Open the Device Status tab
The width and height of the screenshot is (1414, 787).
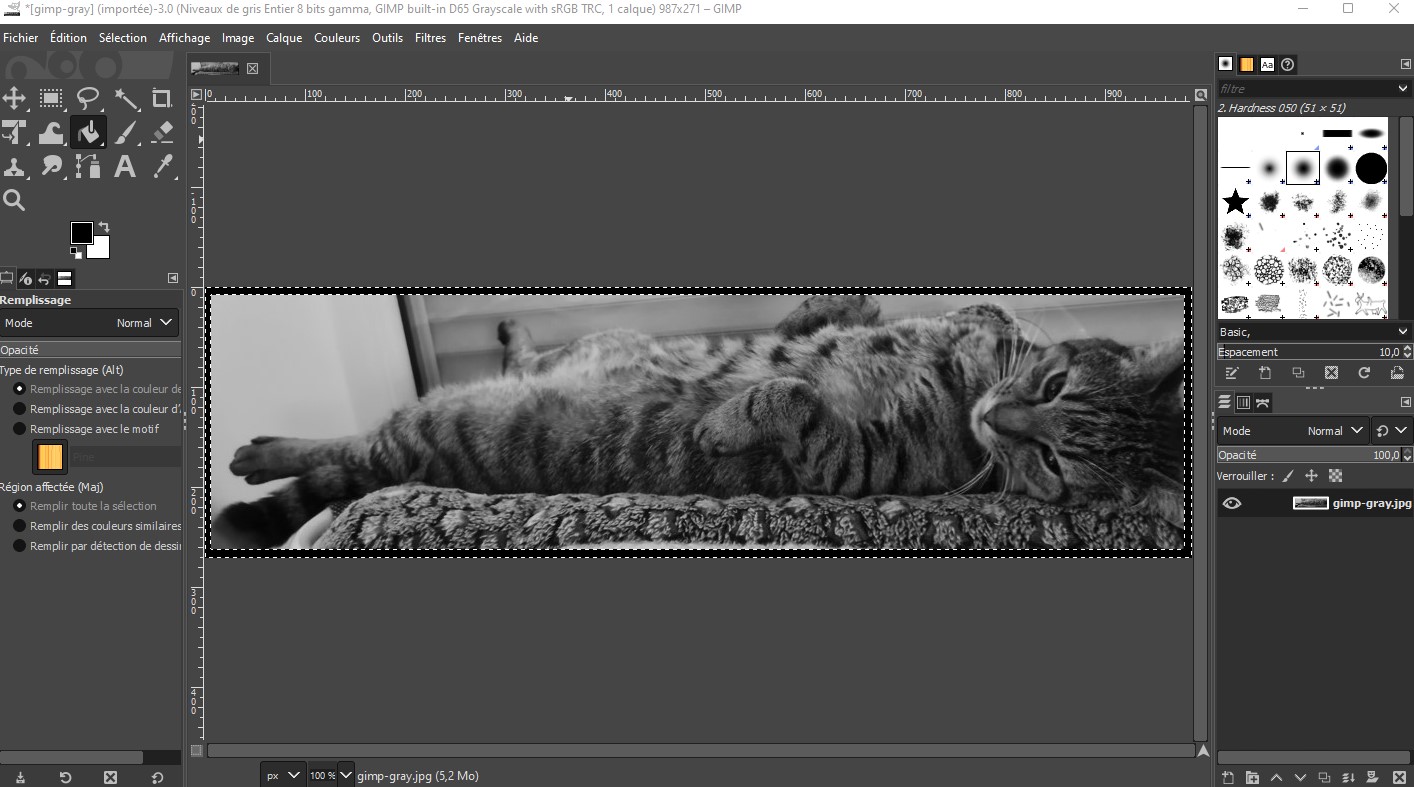(26, 278)
